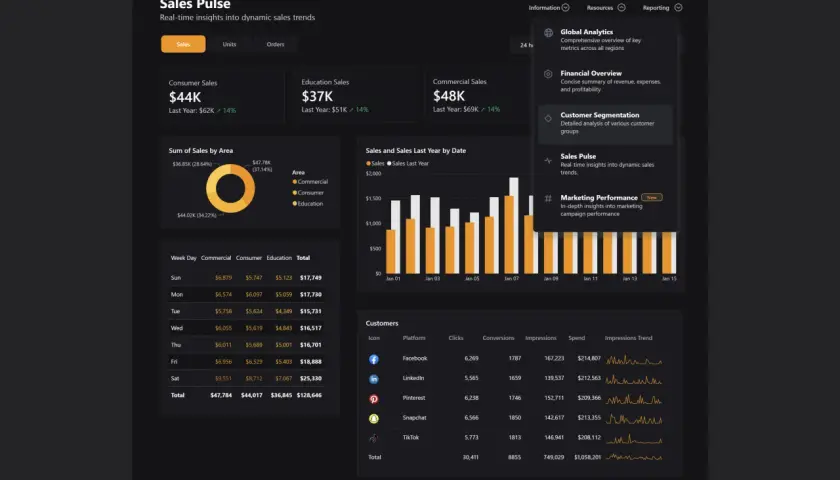The width and height of the screenshot is (840, 480).
Task: Click the Global Analytics globe icon
Action: pyautogui.click(x=548, y=33)
